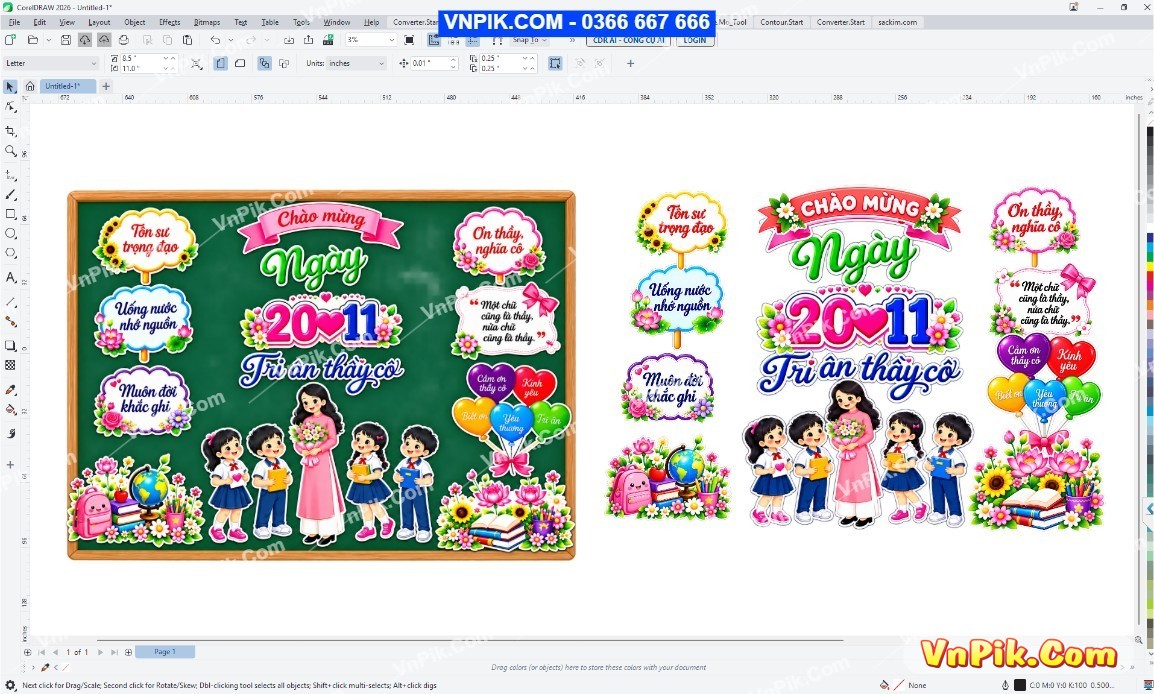The width and height of the screenshot is (1154, 694).
Task: Select the Polygon tool
Action: 10,252
